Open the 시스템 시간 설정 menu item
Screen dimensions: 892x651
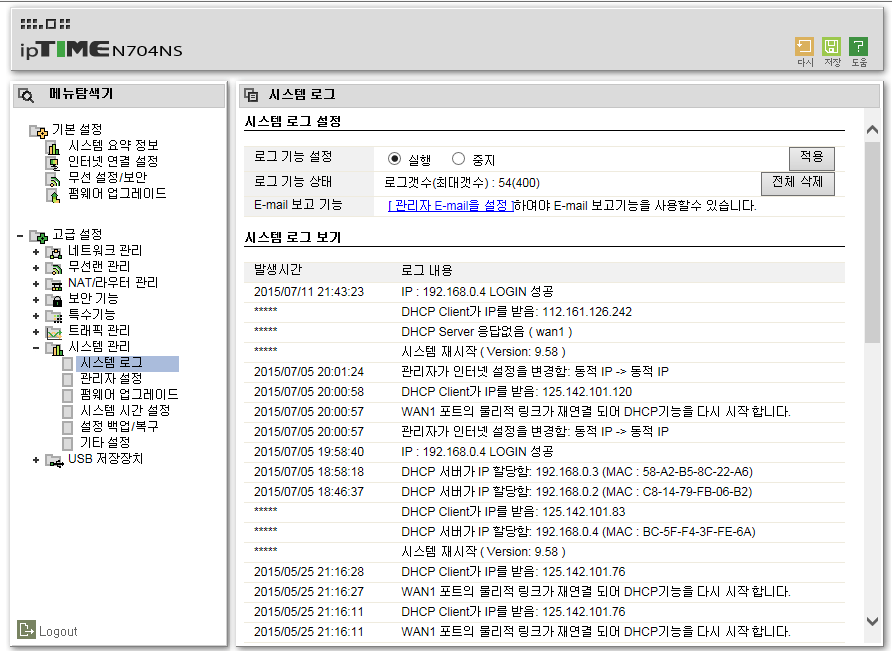point(125,410)
